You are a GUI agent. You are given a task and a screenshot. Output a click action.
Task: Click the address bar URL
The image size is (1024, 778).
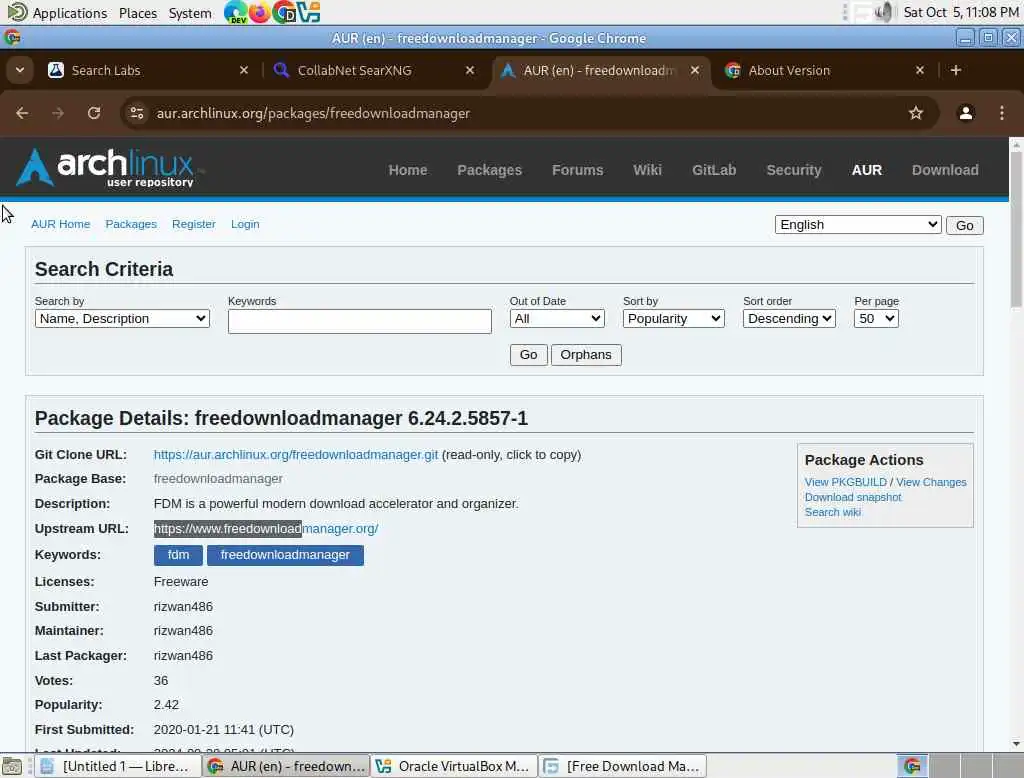pos(313,113)
